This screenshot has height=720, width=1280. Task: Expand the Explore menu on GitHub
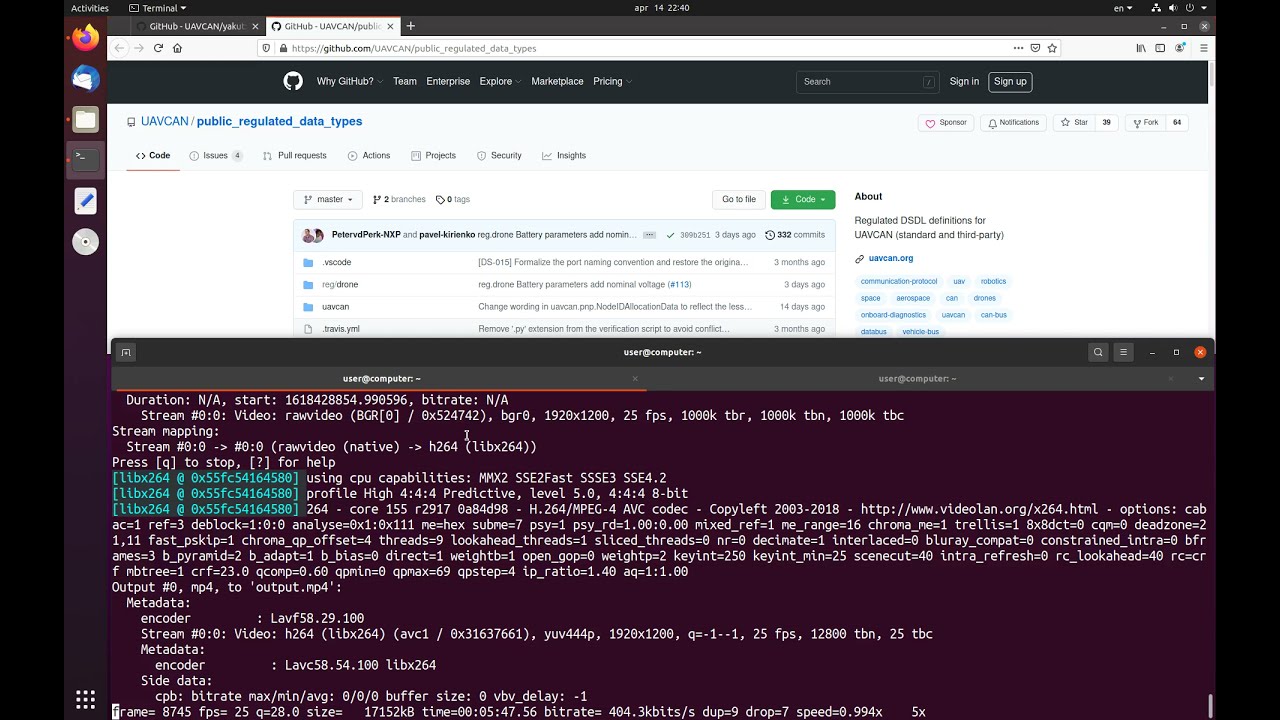tap(500, 81)
